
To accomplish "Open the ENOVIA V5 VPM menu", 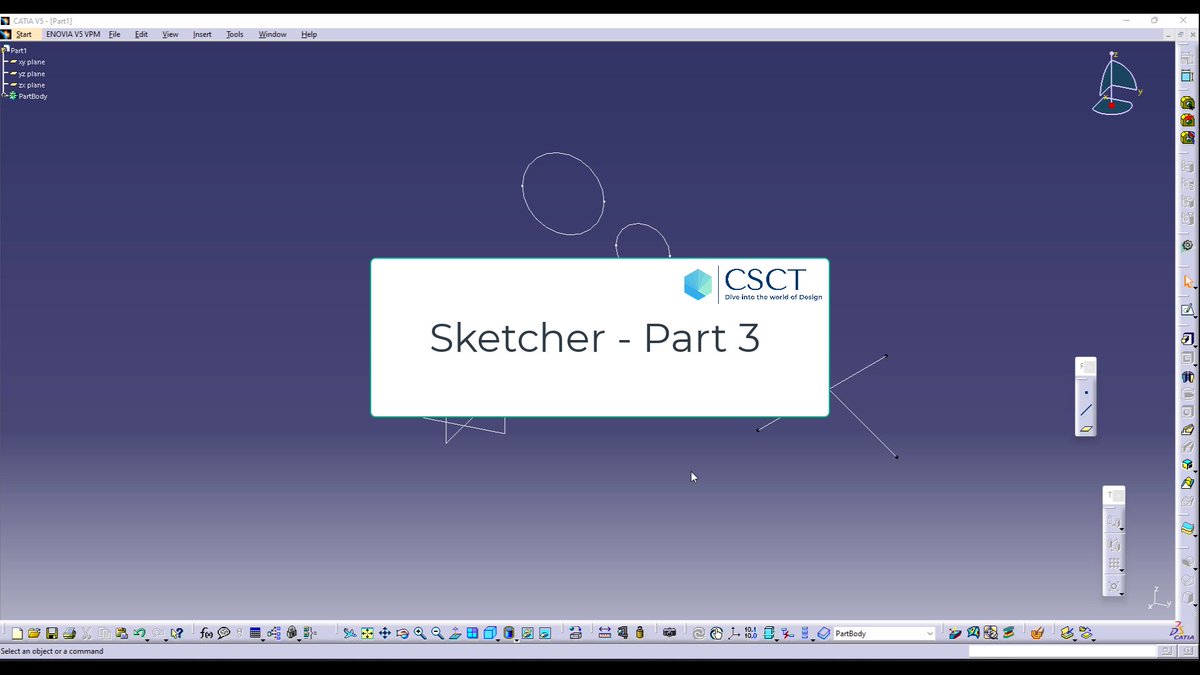I will pyautogui.click(x=73, y=34).
